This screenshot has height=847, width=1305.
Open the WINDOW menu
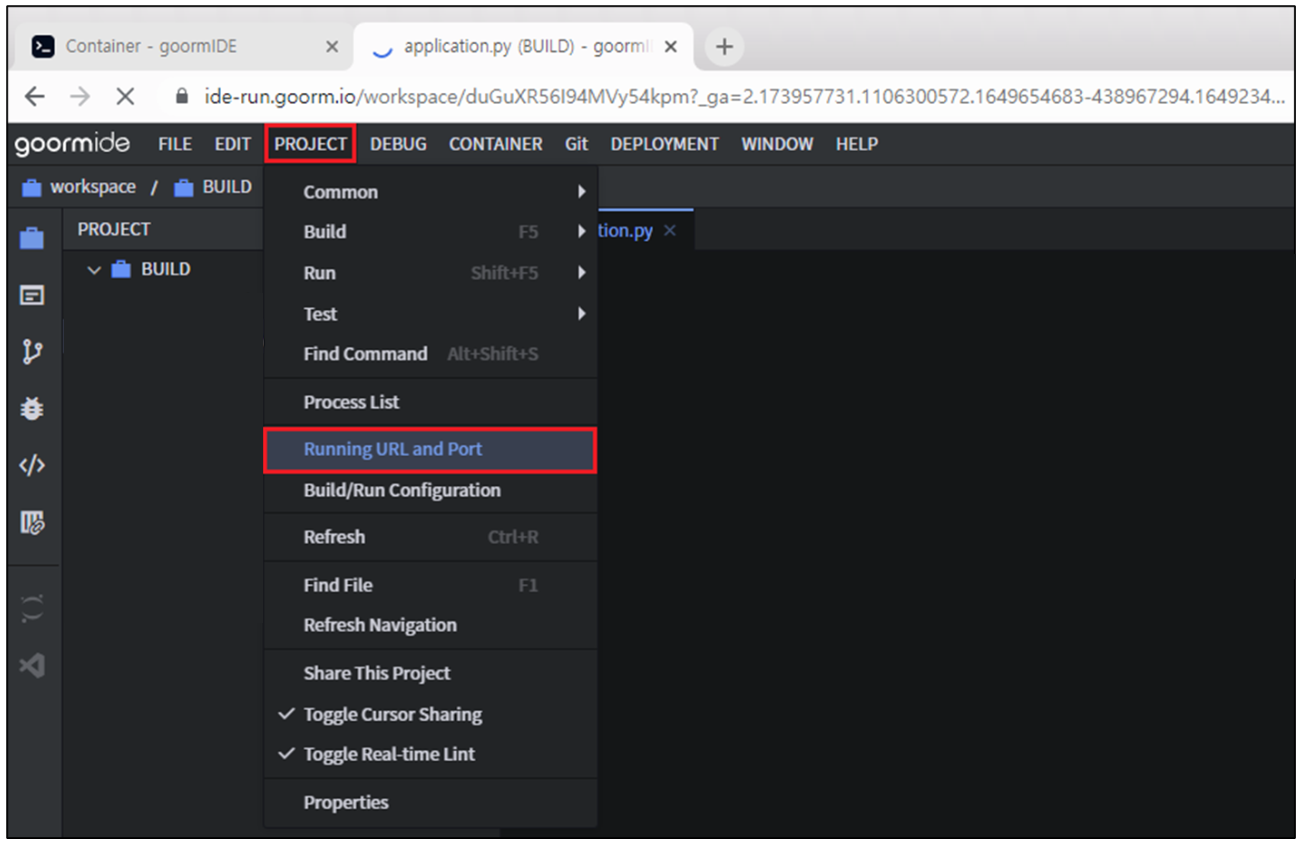(x=777, y=144)
